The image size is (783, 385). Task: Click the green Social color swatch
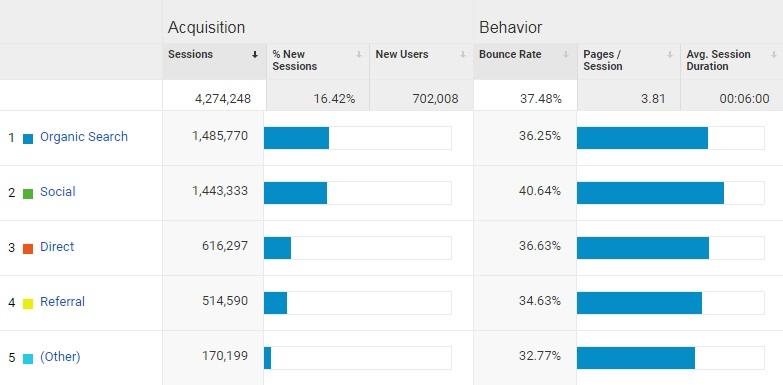tap(28, 194)
